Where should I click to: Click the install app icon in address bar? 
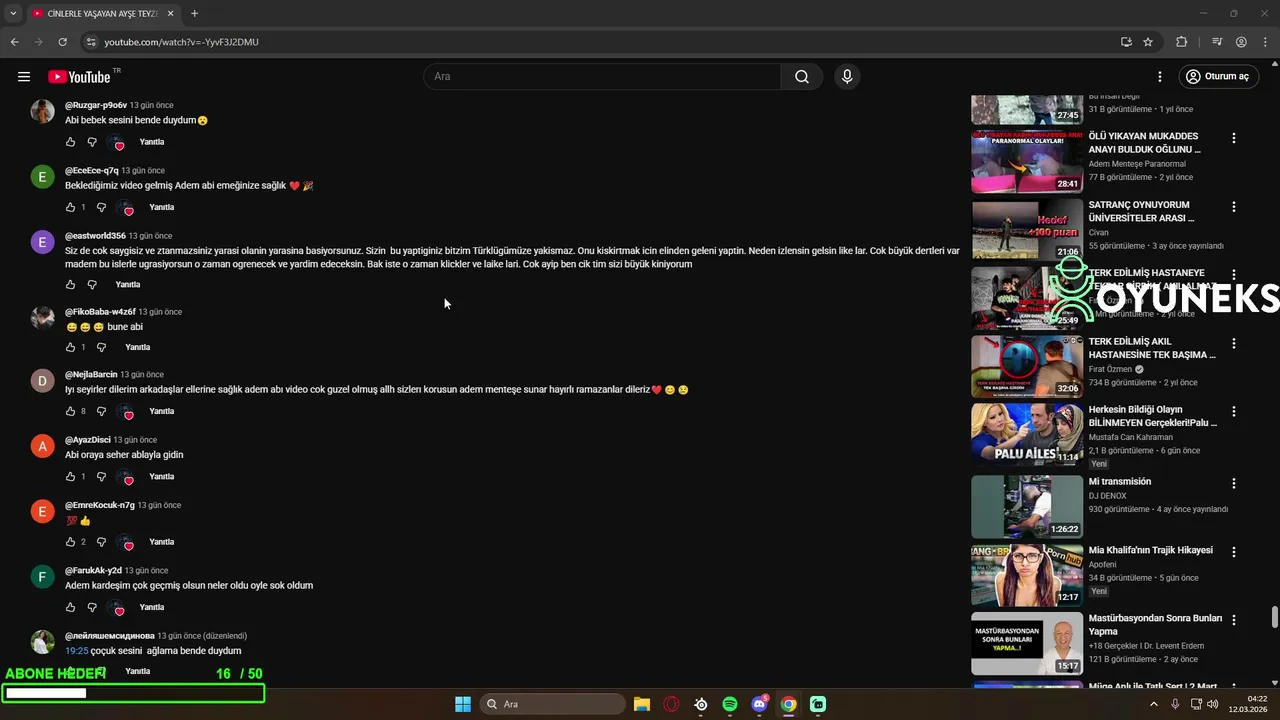[1126, 42]
